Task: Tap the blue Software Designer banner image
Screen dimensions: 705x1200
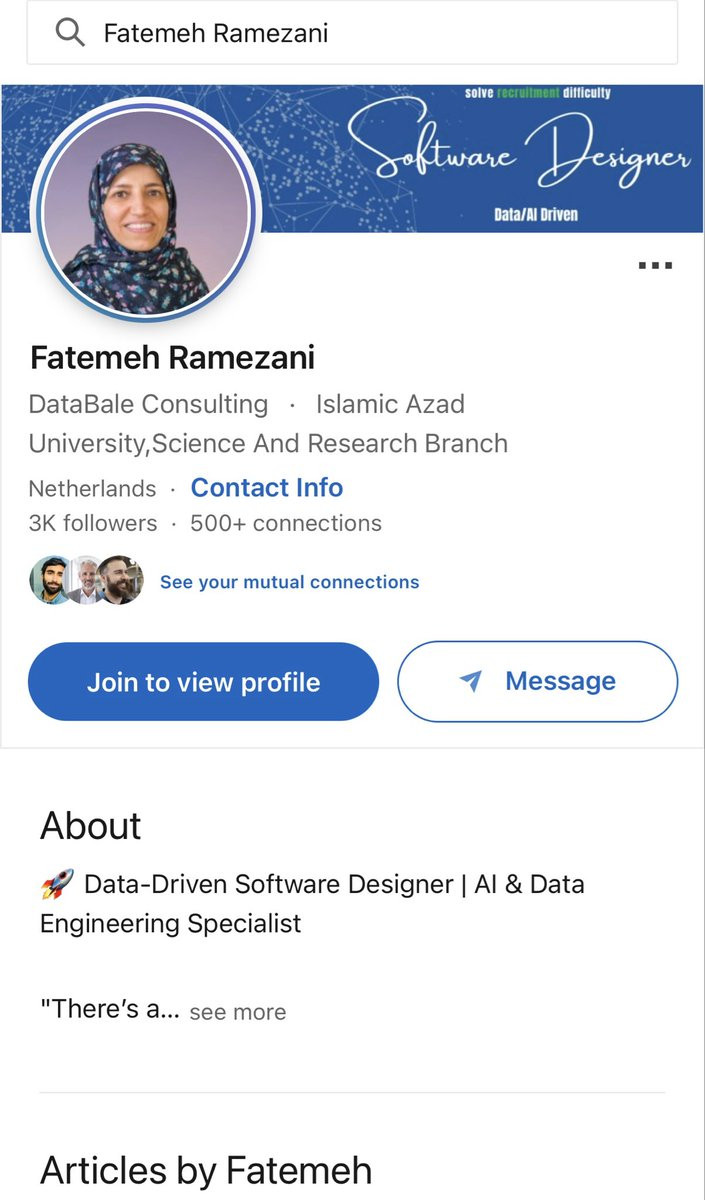Action: [x=480, y=157]
